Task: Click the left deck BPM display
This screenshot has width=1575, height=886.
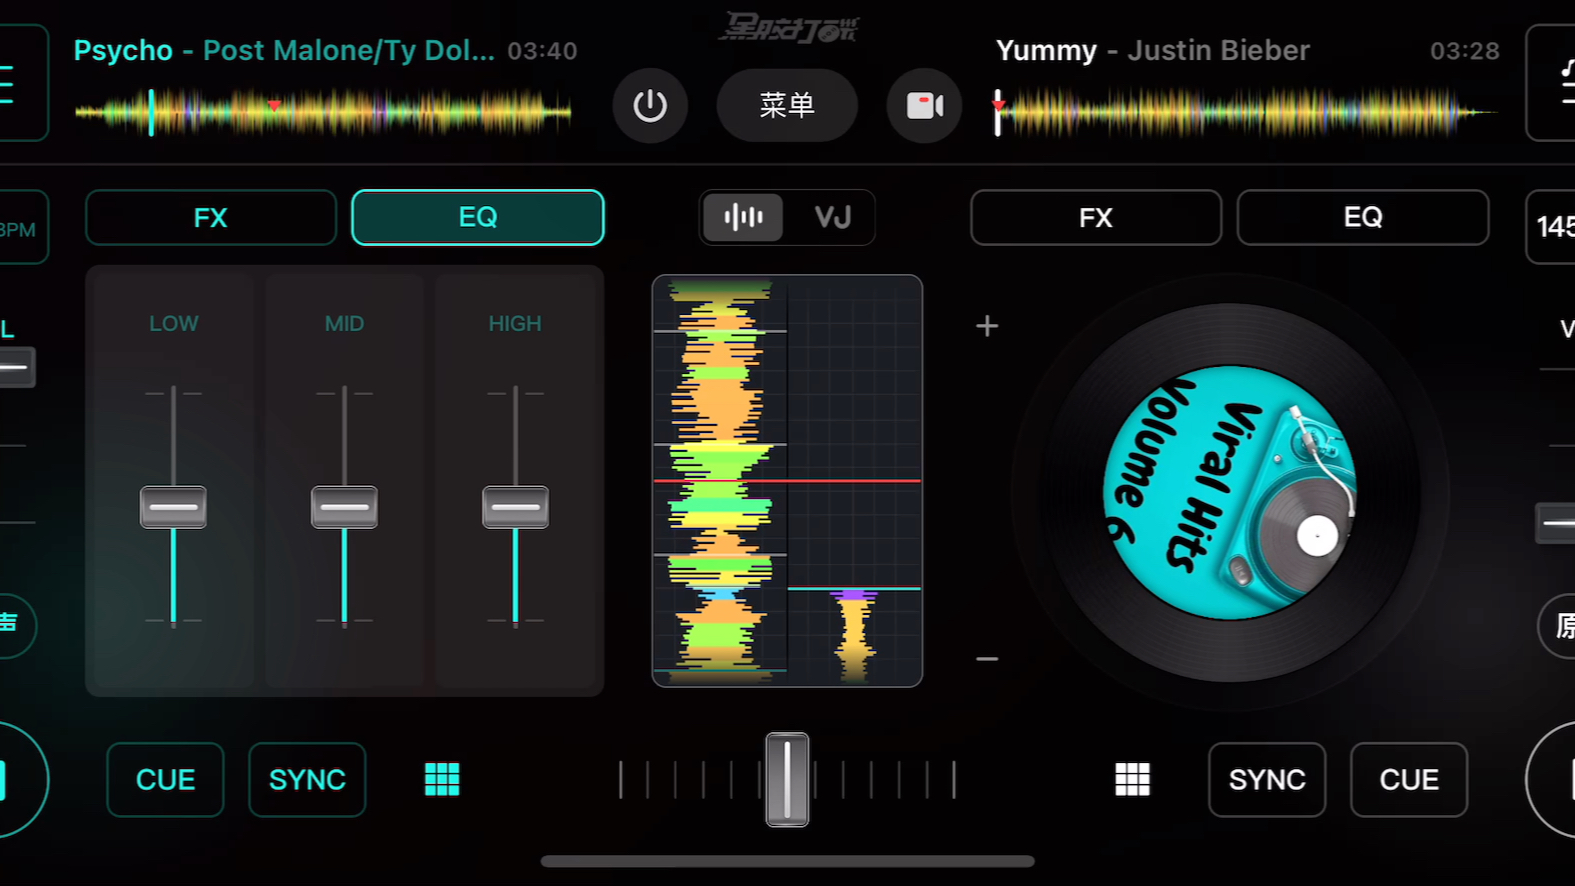Action: coord(23,227)
